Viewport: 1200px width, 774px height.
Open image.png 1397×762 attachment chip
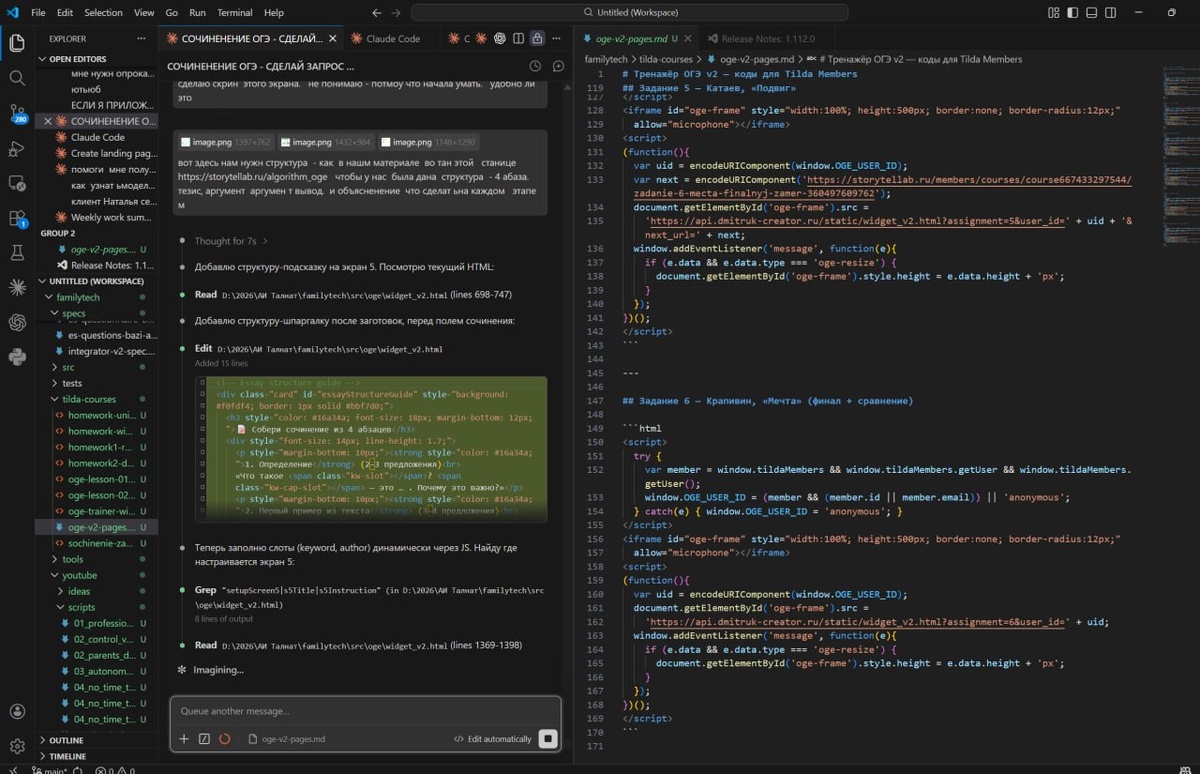pyautogui.click(x=225, y=142)
